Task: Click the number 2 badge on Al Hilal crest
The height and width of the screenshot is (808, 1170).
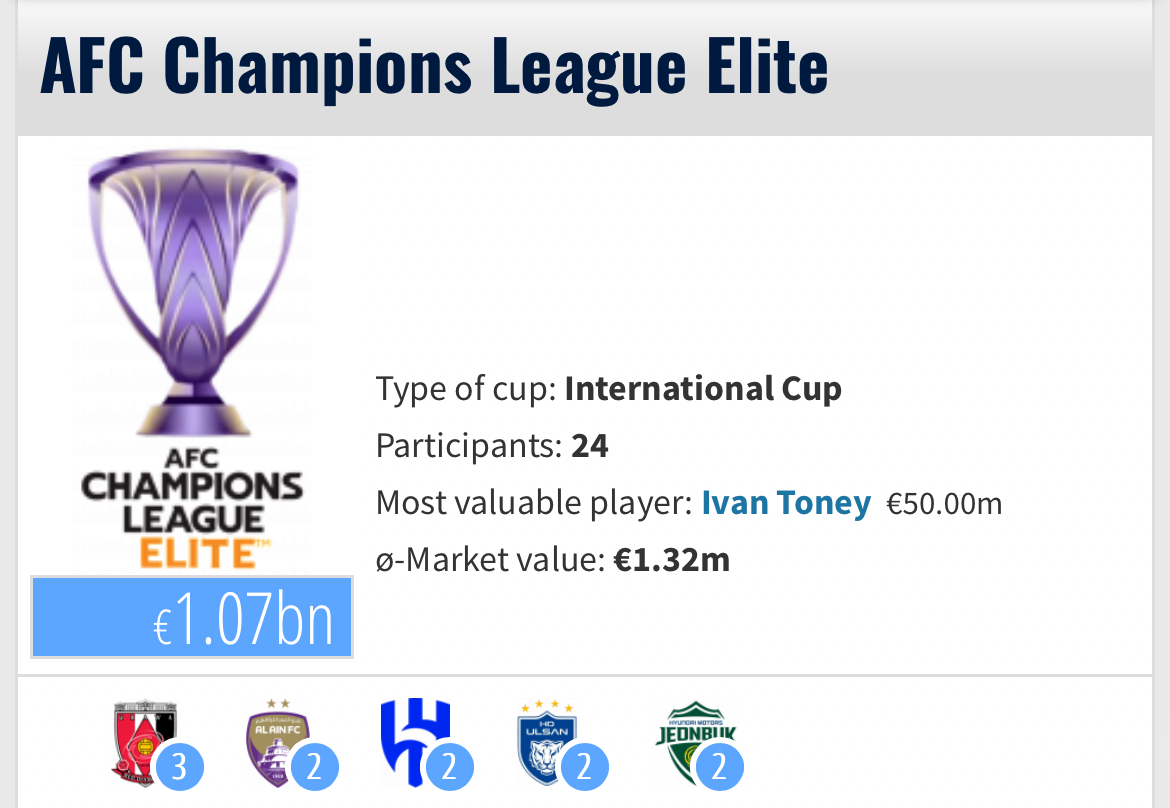Action: [449, 768]
